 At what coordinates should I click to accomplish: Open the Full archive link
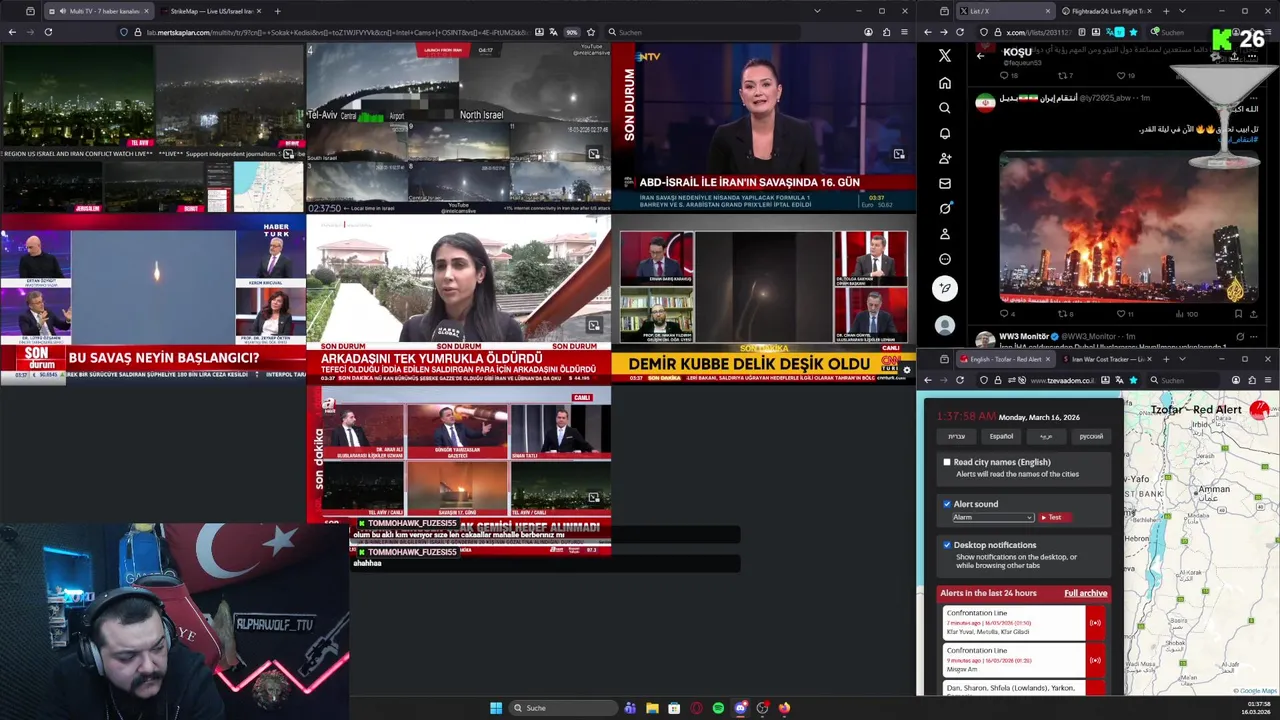click(x=1085, y=593)
